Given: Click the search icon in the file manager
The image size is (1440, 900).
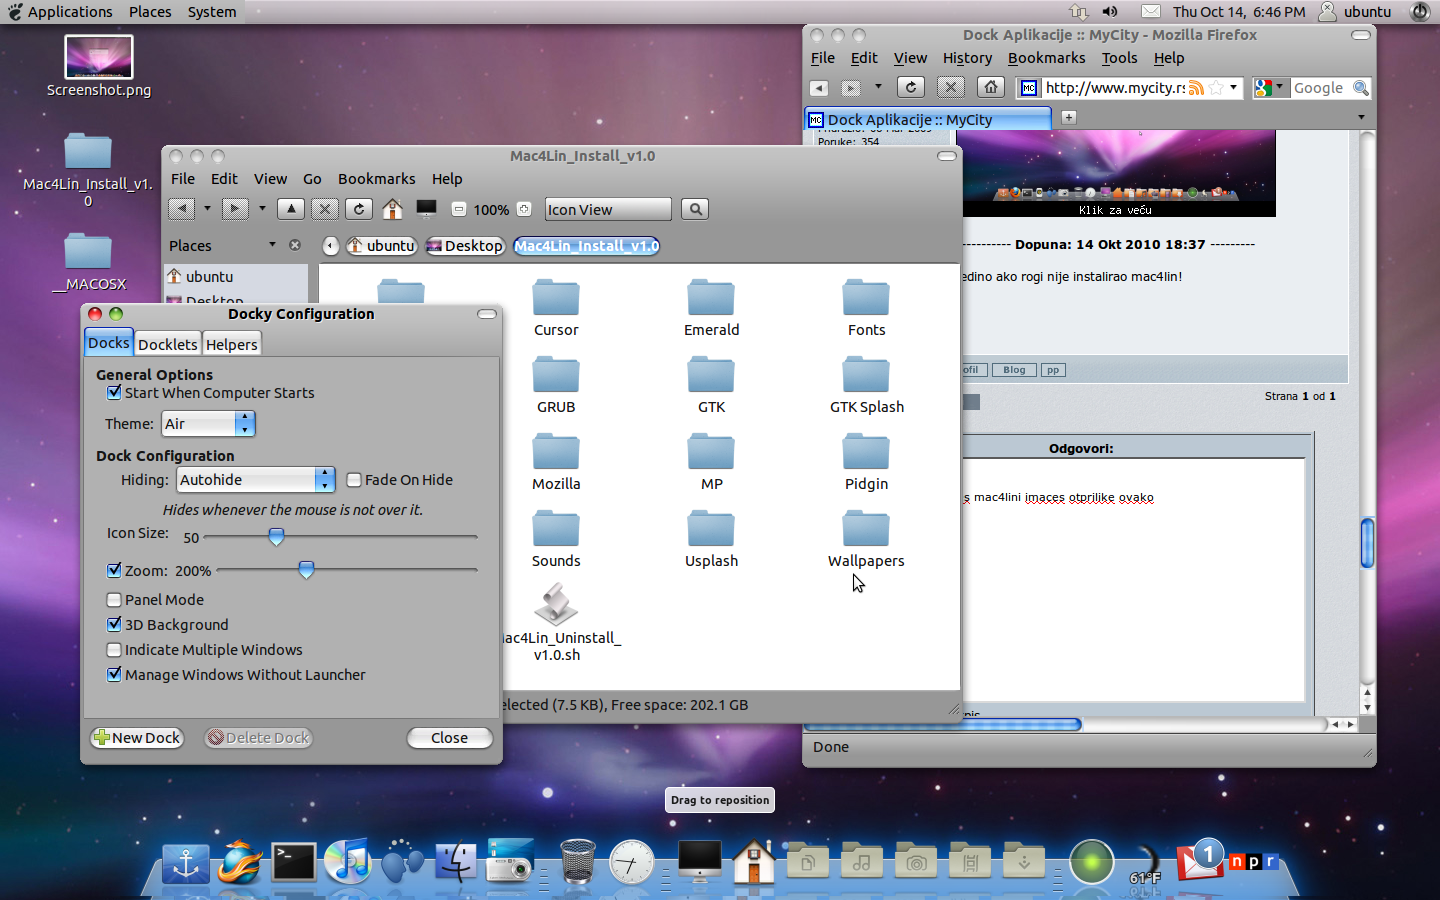Looking at the screenshot, I should point(695,209).
